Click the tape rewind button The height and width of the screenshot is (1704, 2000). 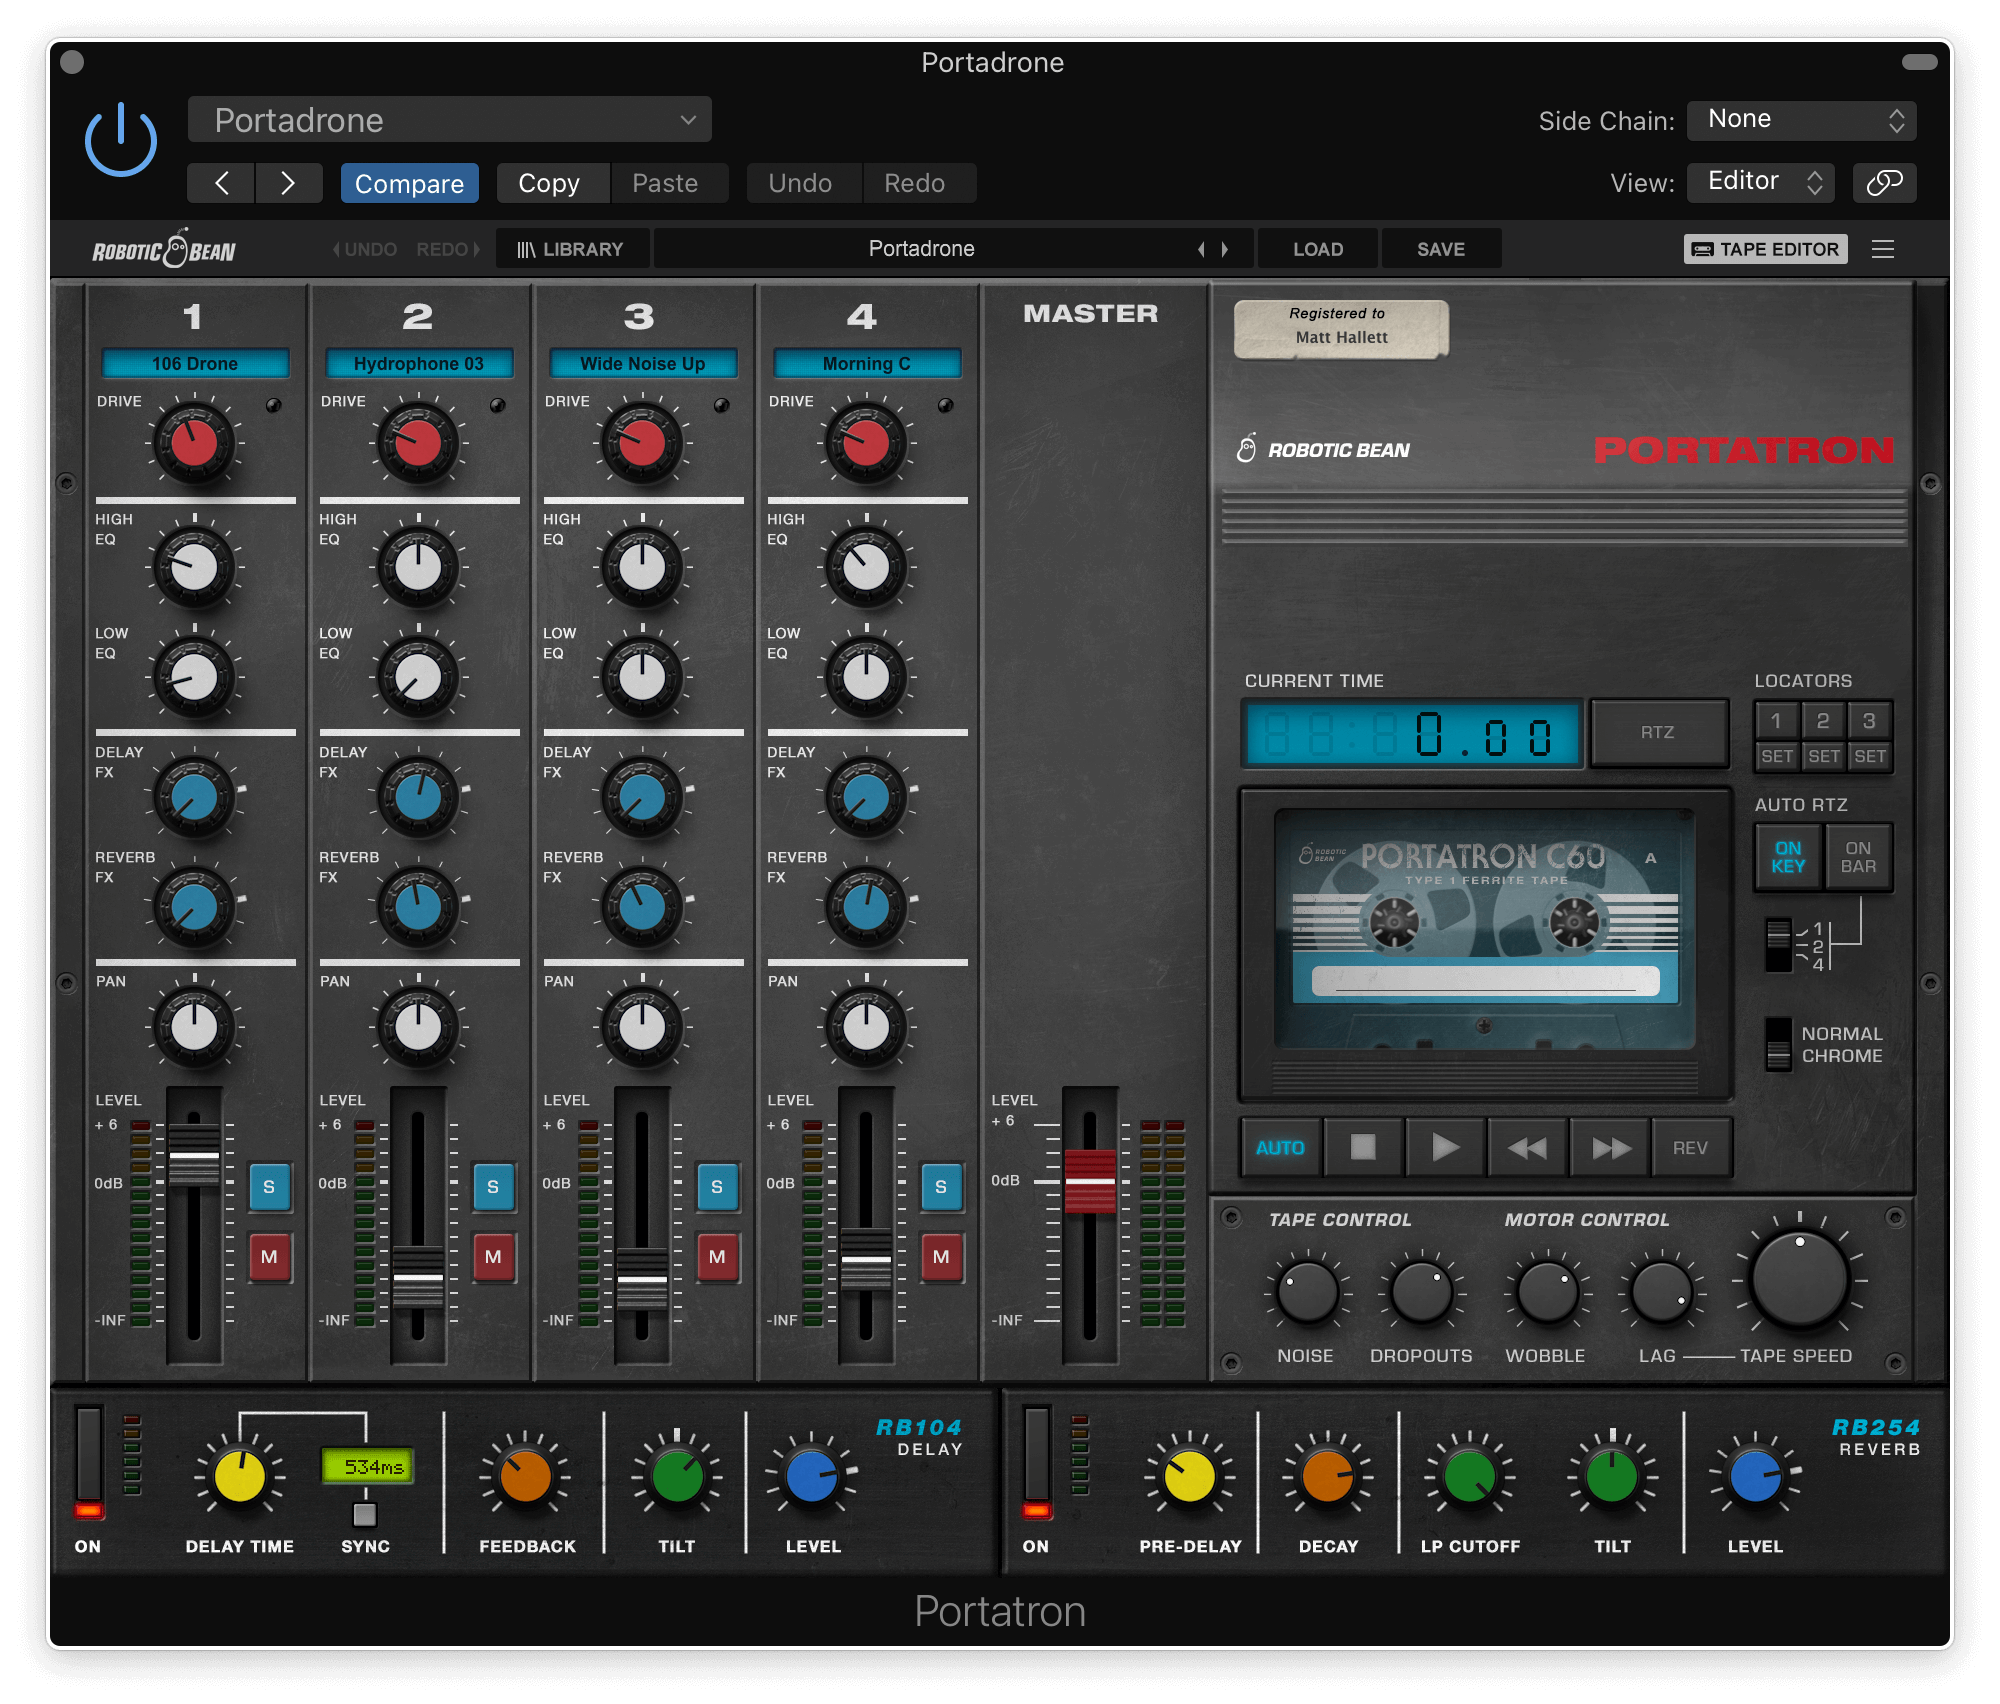point(1527,1148)
